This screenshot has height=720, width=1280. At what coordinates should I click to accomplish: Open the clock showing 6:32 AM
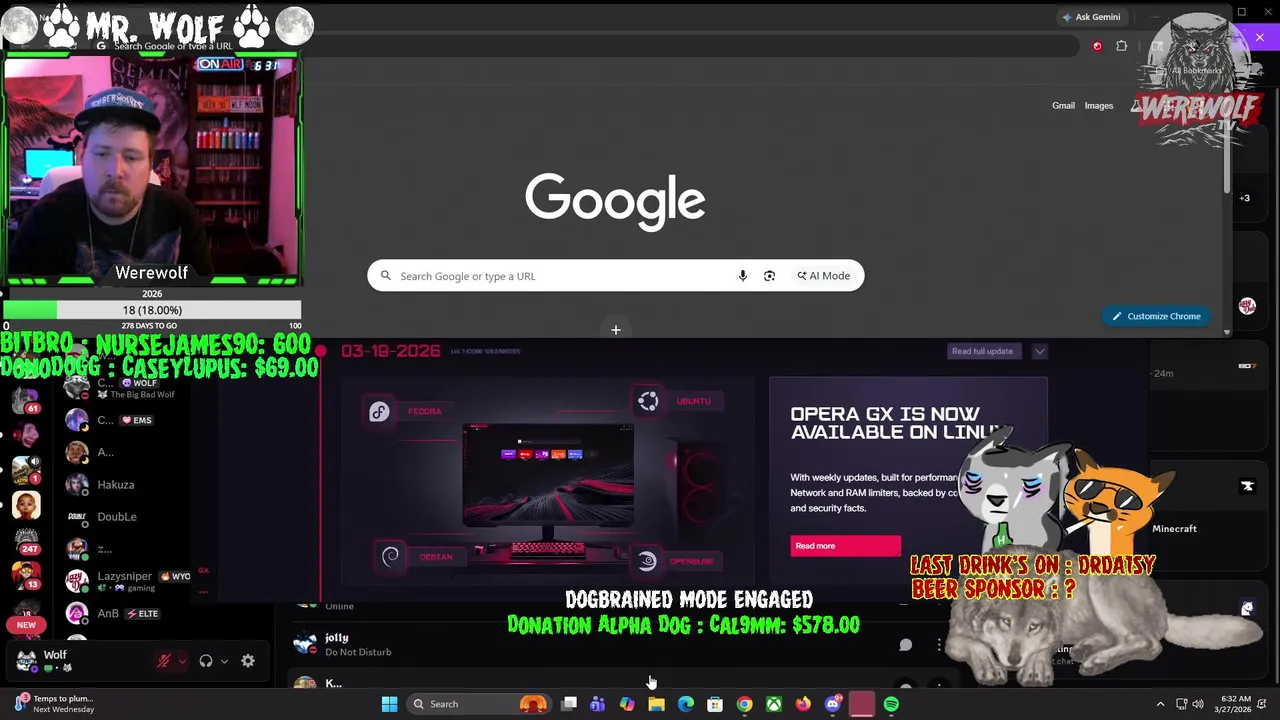coord(1235,704)
